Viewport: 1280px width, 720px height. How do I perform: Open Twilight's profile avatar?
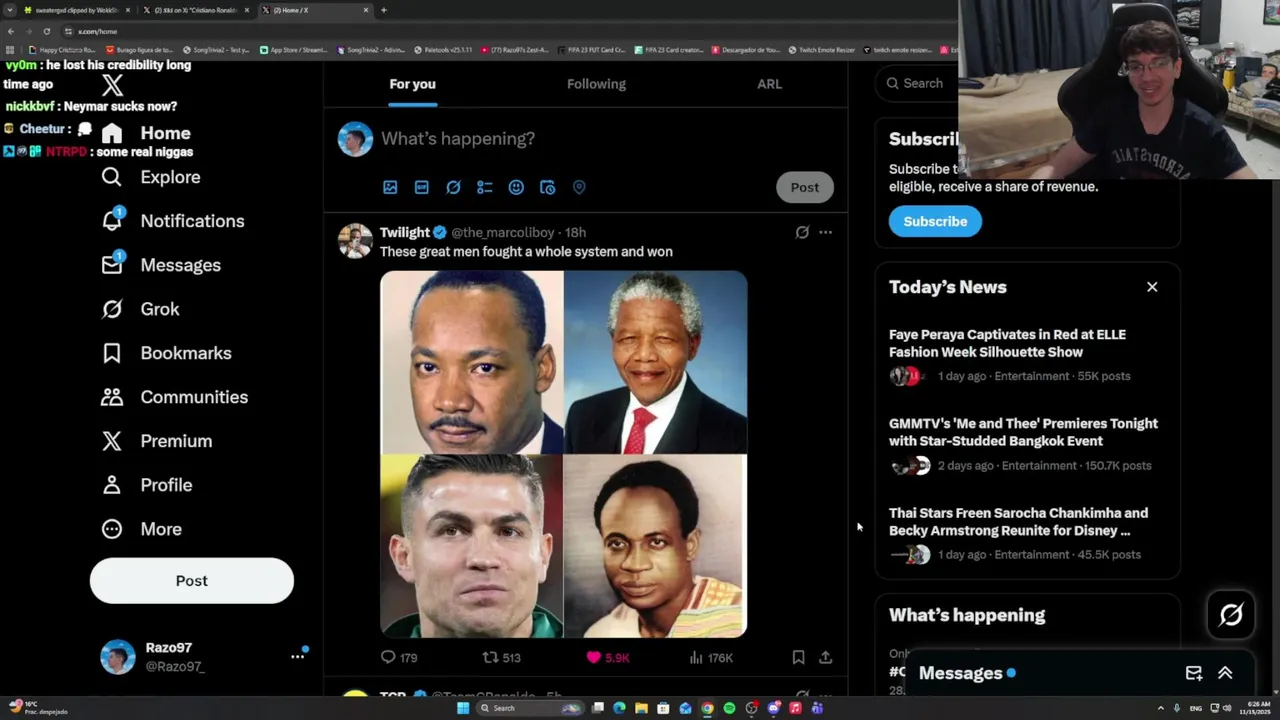[355, 241]
